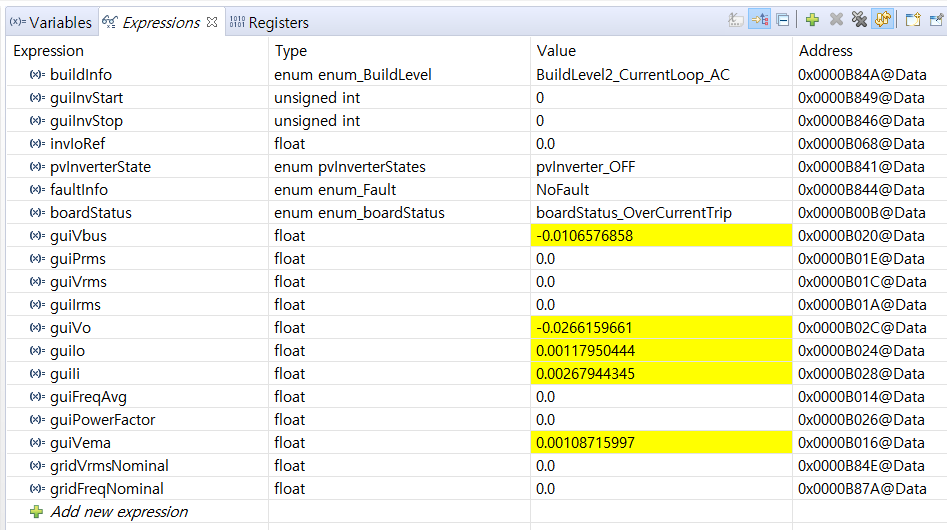Collapse All expressions using the toolbar icon
The width and height of the screenshot is (947, 530).
pyautogui.click(x=783, y=20)
